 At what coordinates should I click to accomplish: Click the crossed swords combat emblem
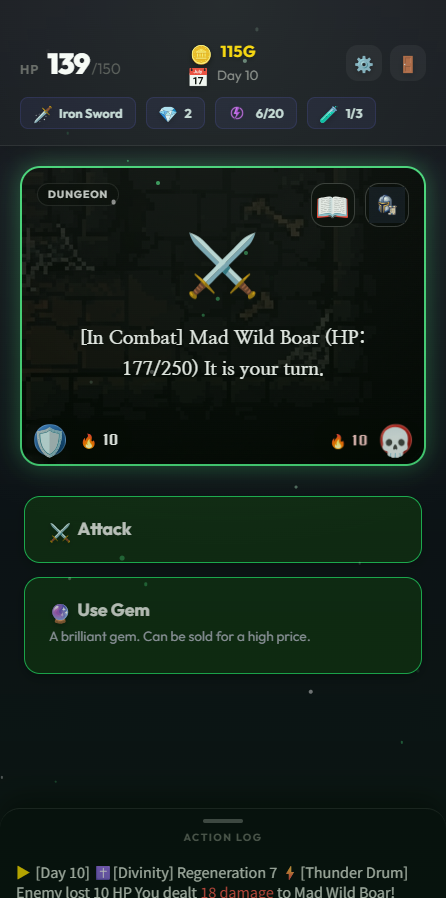[222, 266]
